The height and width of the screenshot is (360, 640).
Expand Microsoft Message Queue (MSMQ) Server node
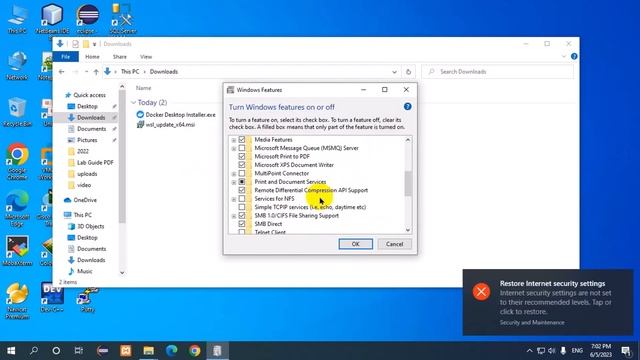click(x=234, y=149)
